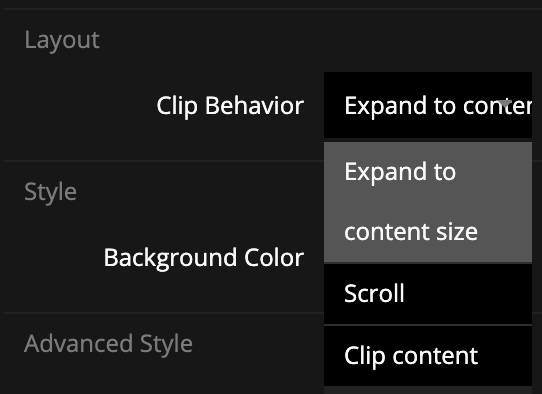542x394 pixels.
Task: Click the word 'Layout' heading text
Action: tap(62, 40)
